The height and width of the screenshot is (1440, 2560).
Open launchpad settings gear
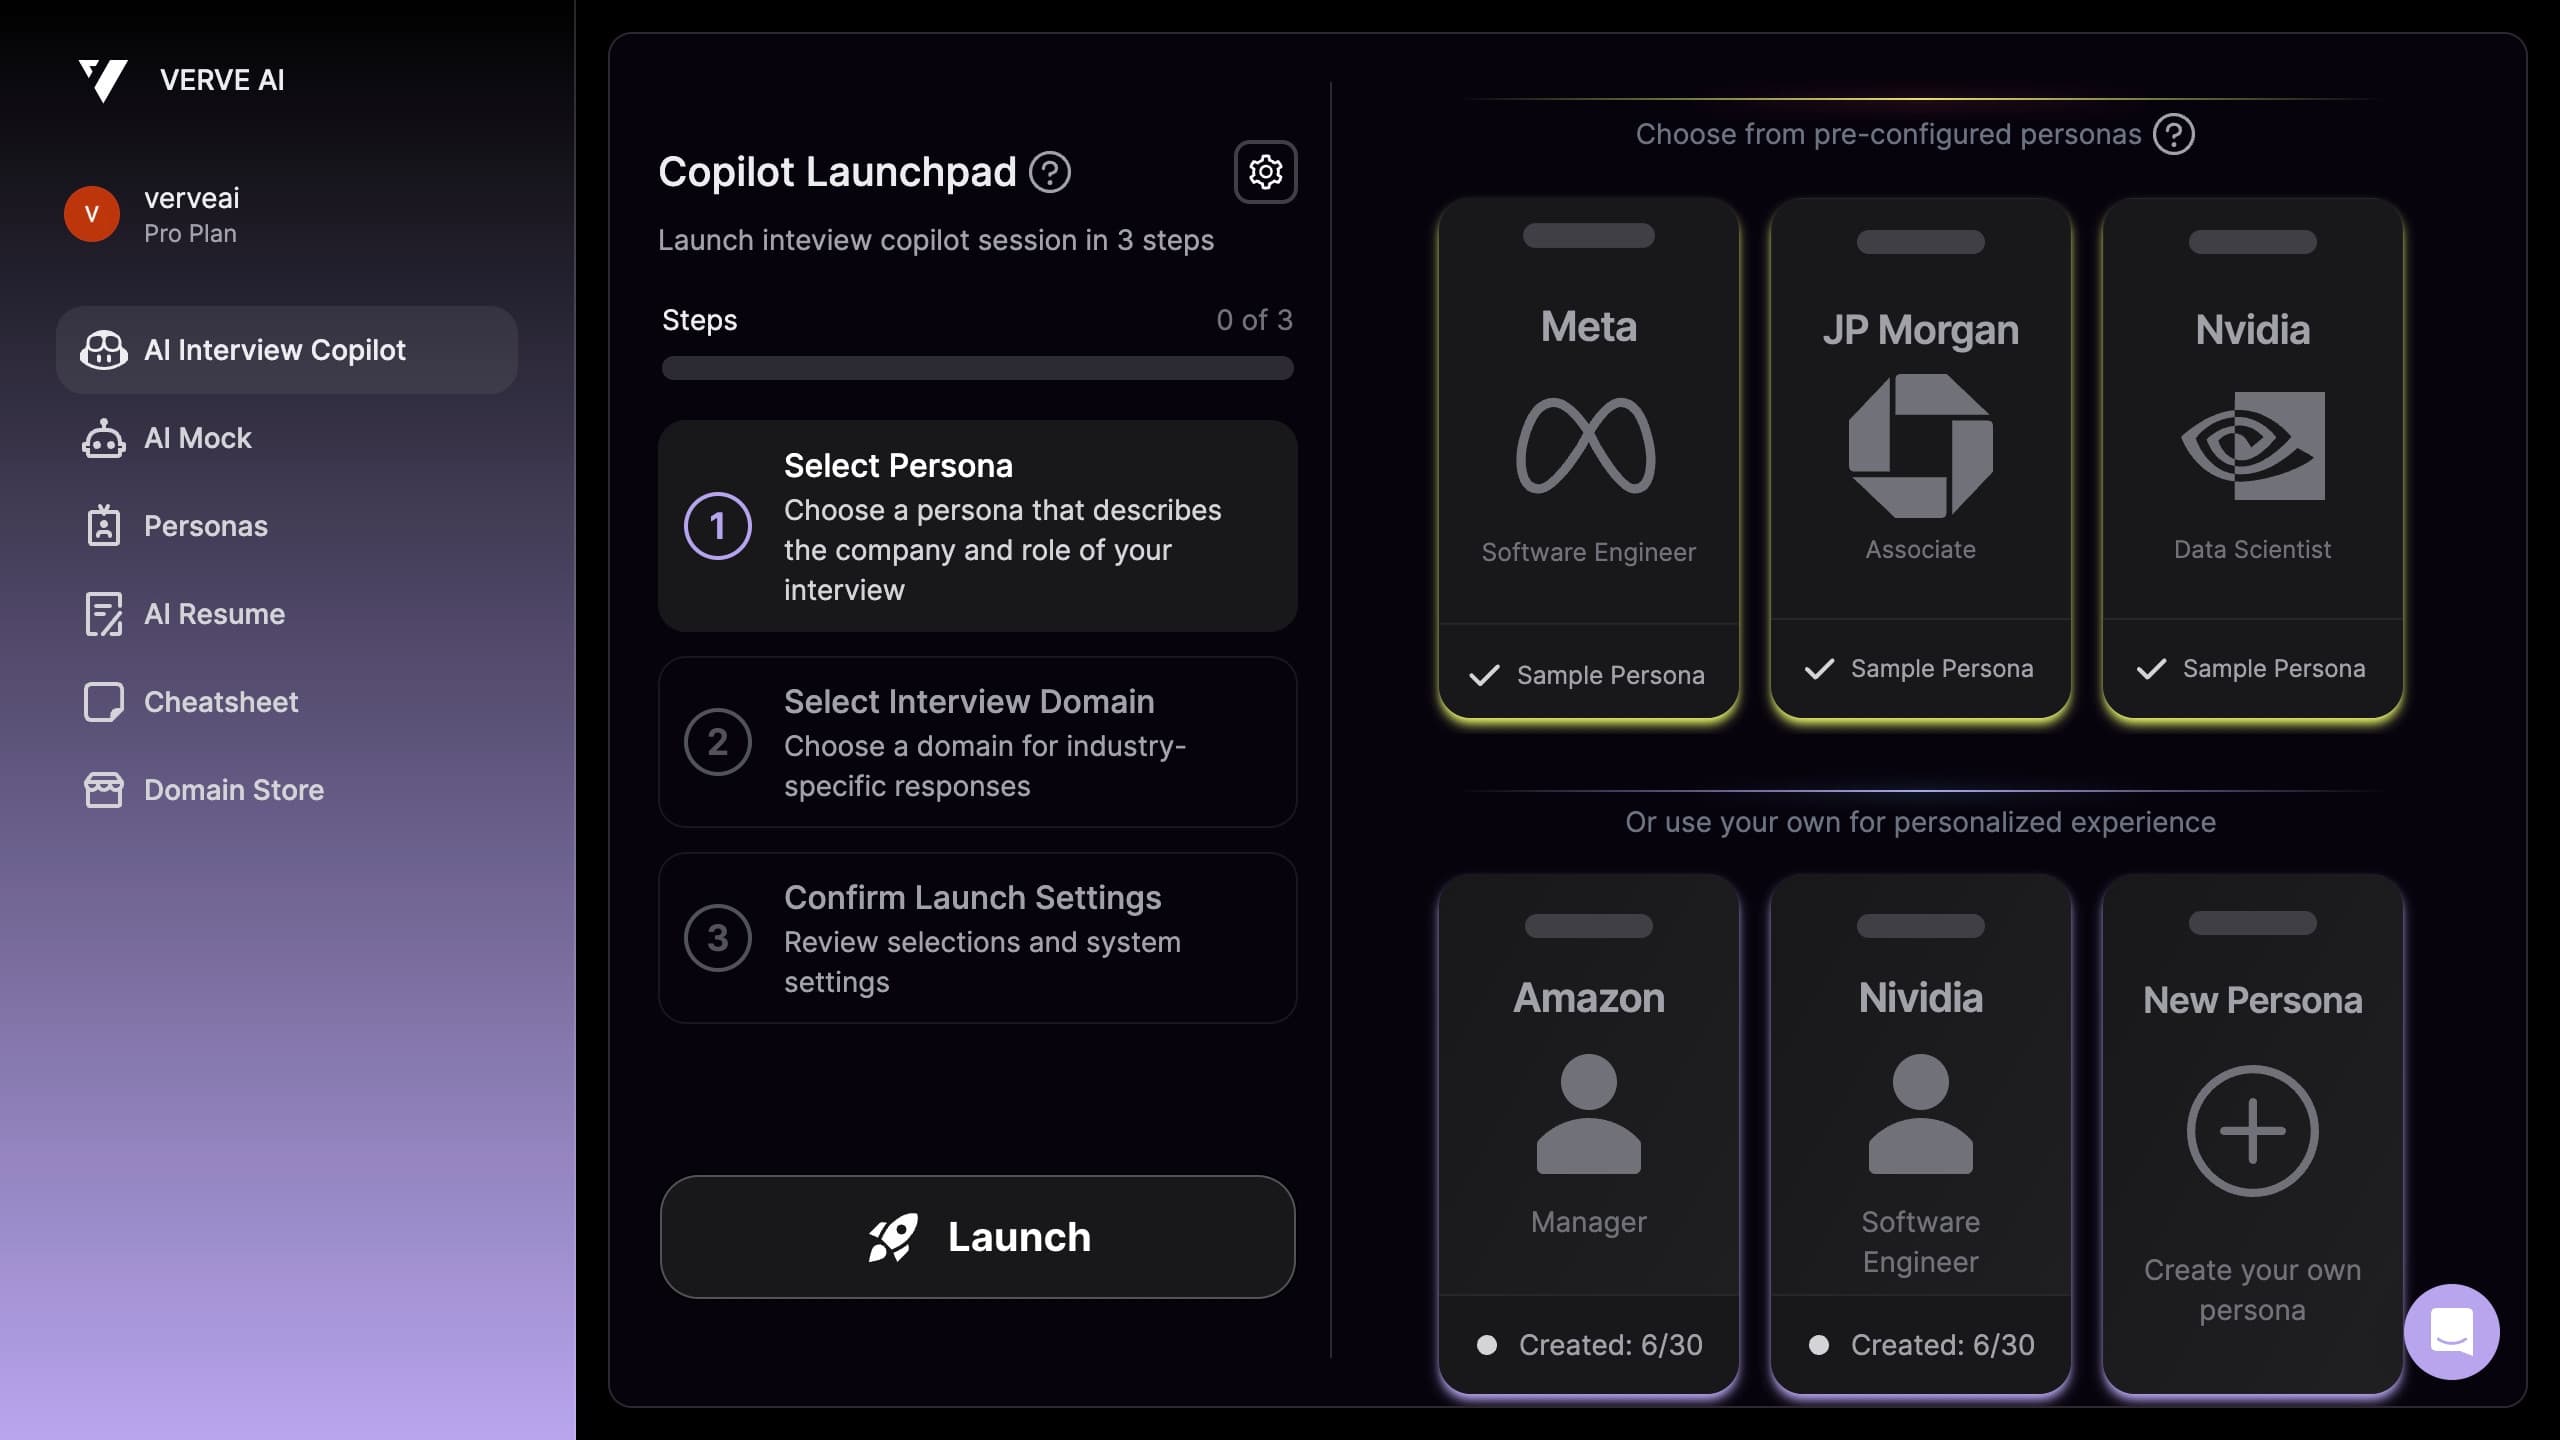tap(1265, 172)
